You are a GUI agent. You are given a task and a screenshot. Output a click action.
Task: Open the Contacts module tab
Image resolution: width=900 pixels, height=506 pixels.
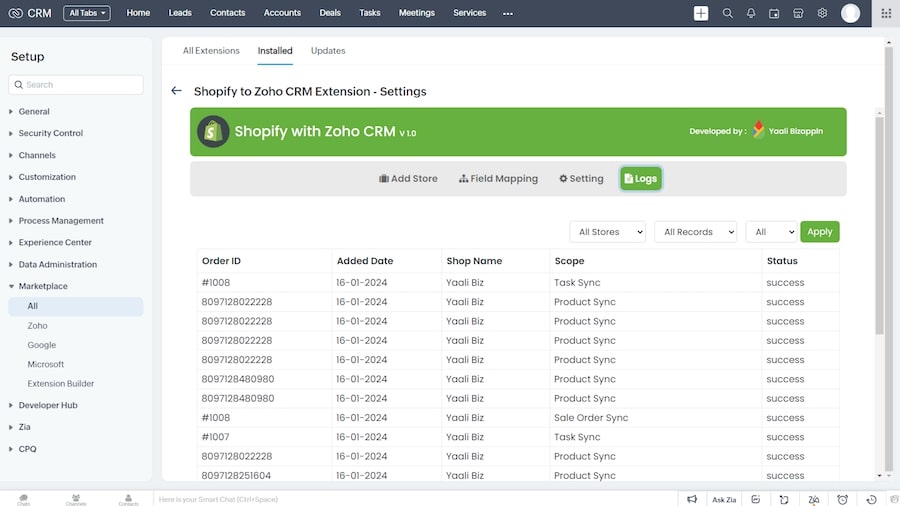227,13
